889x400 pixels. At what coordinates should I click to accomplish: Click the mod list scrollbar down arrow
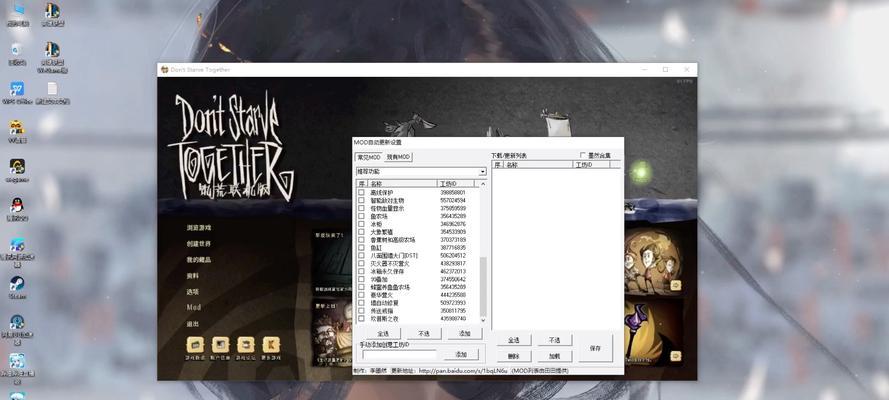(x=483, y=320)
